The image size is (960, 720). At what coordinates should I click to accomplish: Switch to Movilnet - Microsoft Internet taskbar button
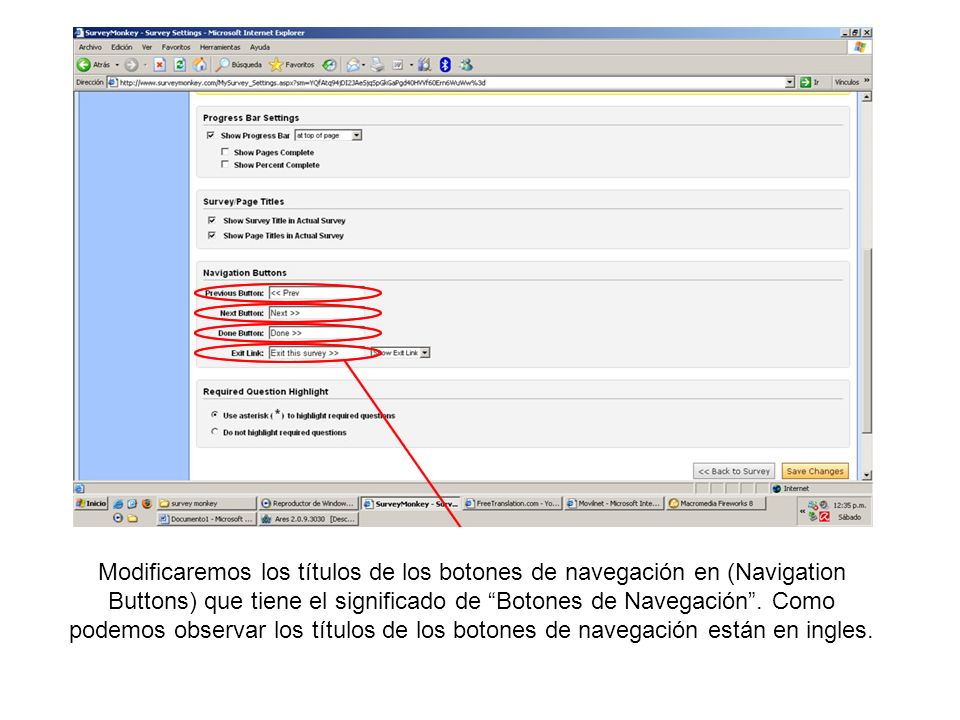(x=613, y=503)
